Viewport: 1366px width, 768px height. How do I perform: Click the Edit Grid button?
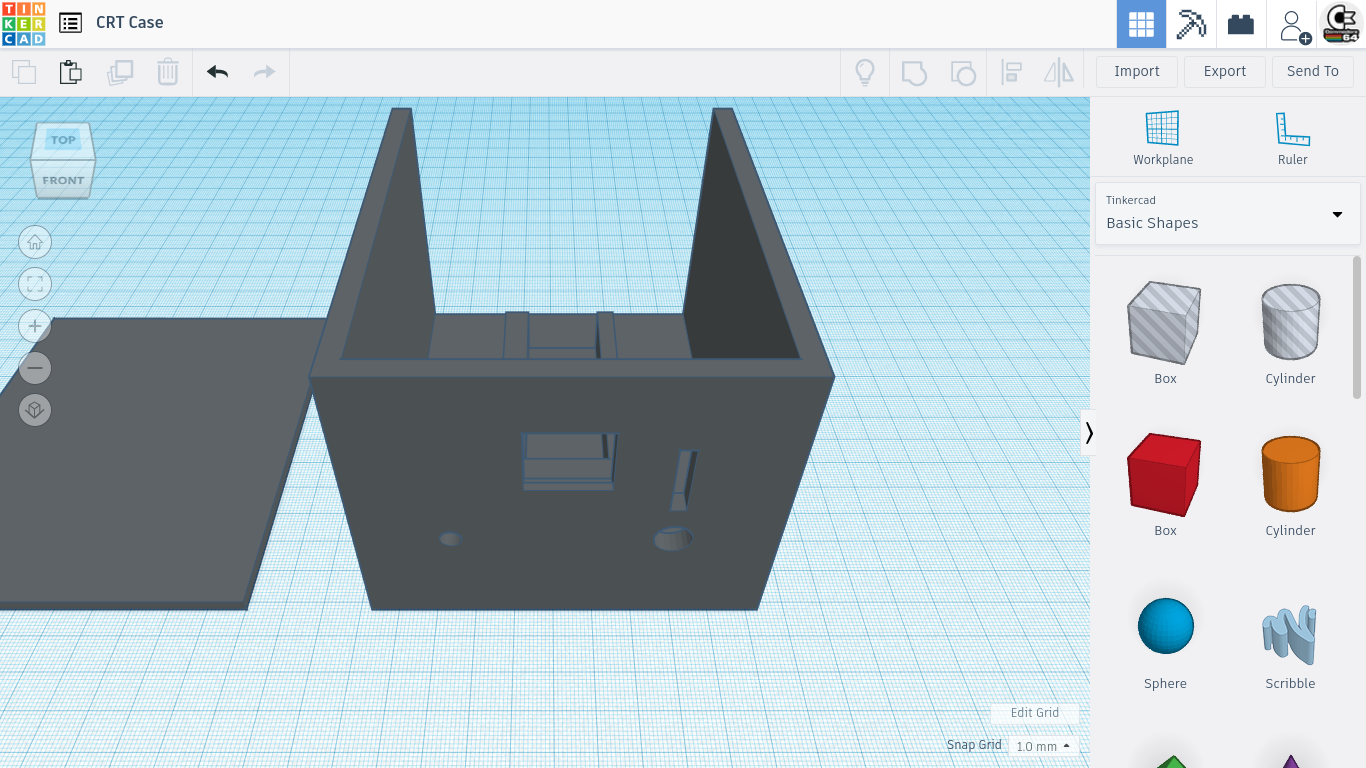point(1035,712)
